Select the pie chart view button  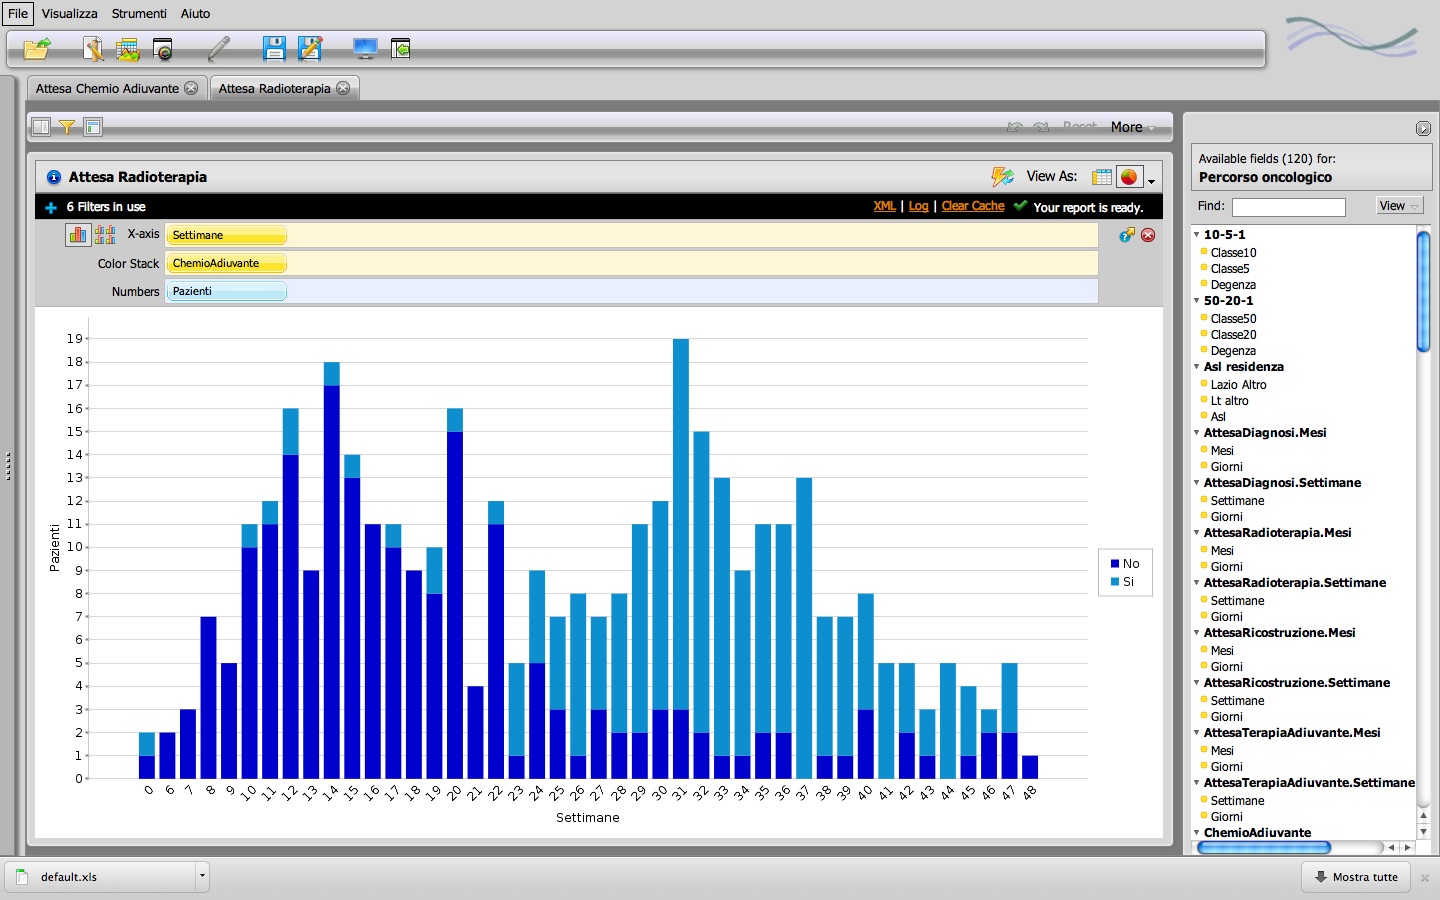click(x=1129, y=177)
